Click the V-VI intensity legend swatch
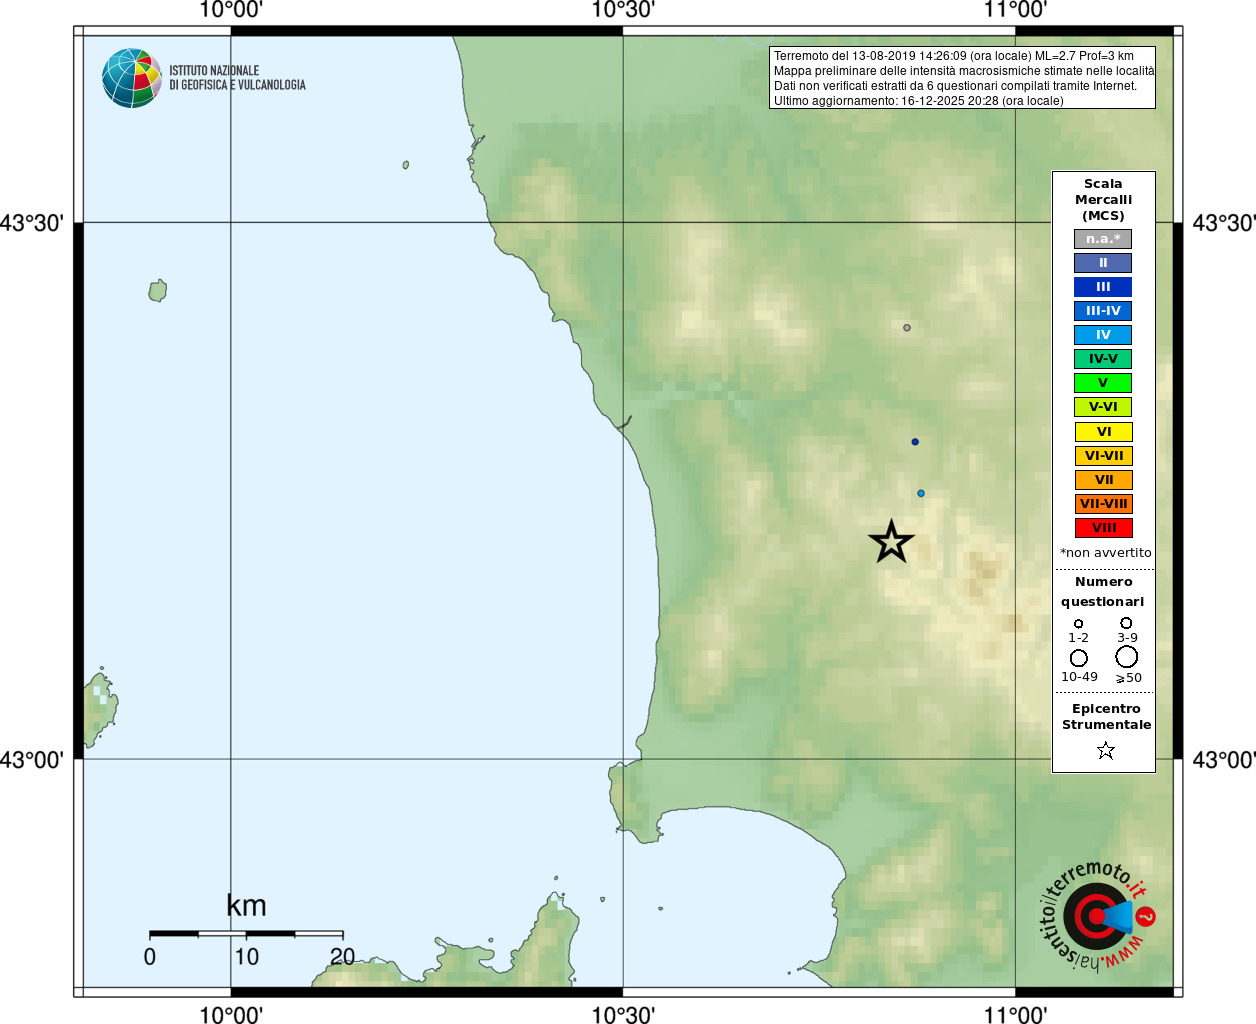 [x=1103, y=407]
